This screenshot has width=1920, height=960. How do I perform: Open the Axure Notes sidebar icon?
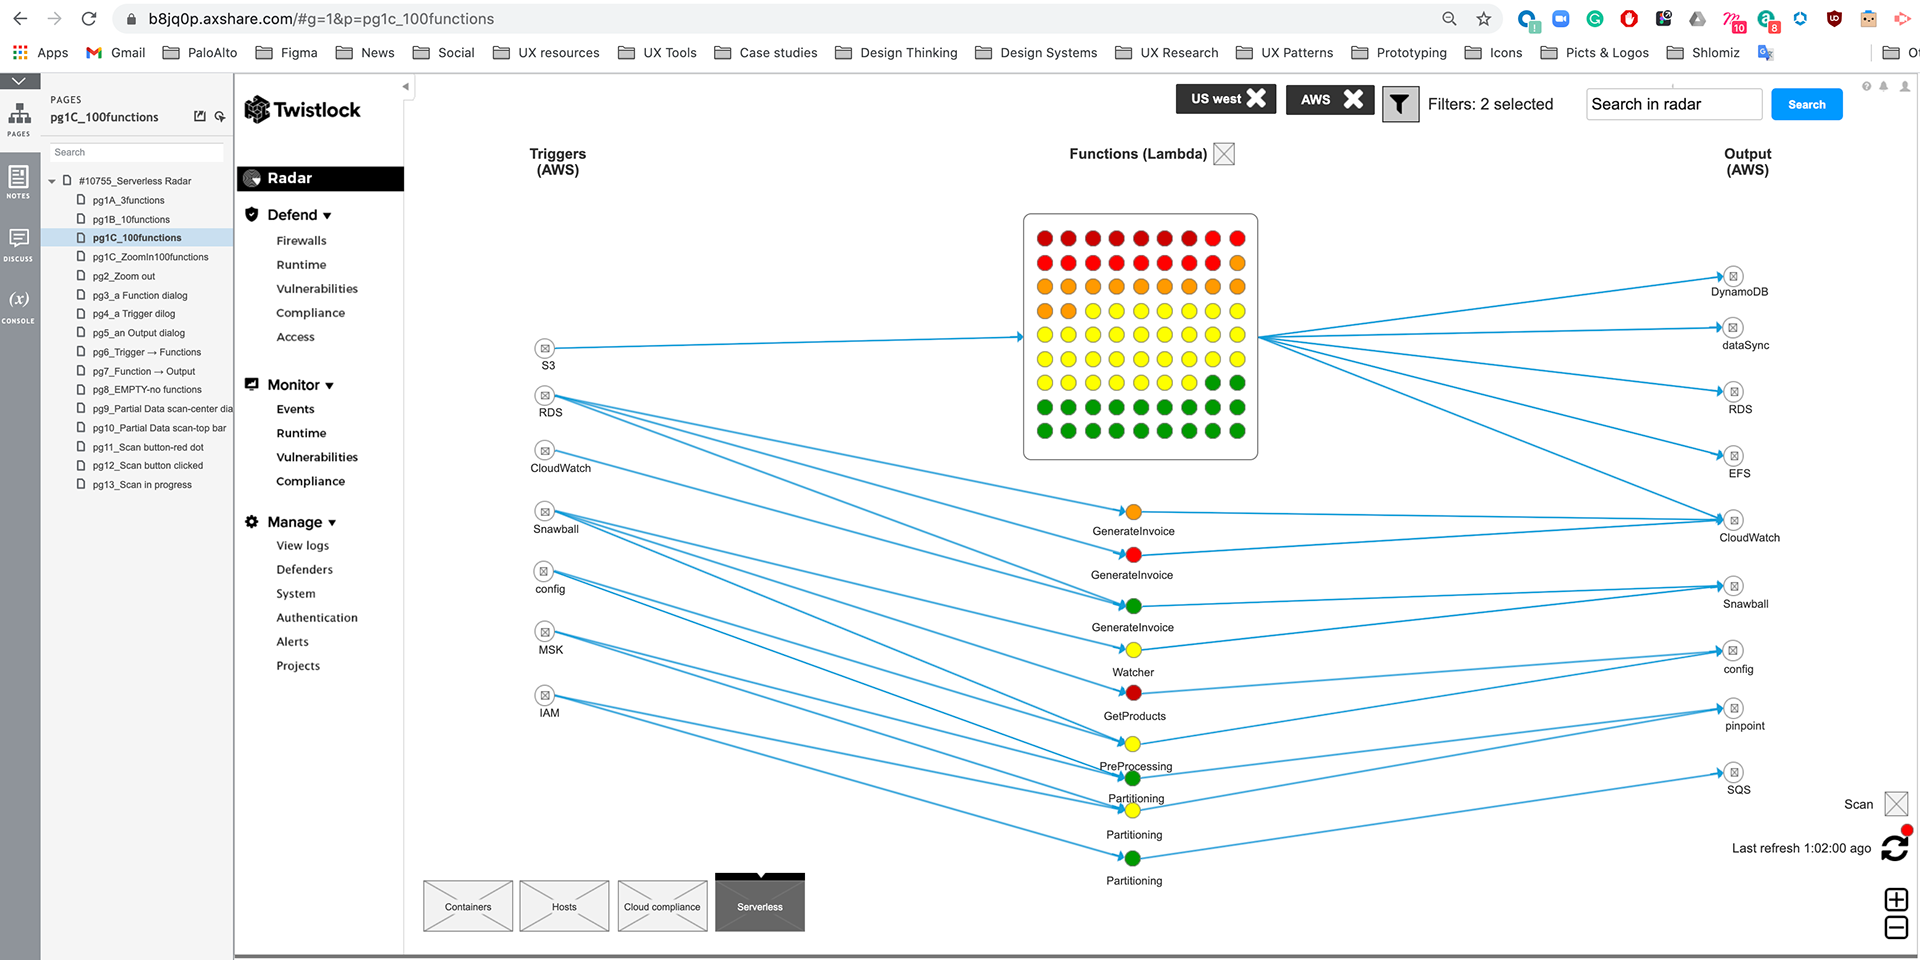[19, 182]
